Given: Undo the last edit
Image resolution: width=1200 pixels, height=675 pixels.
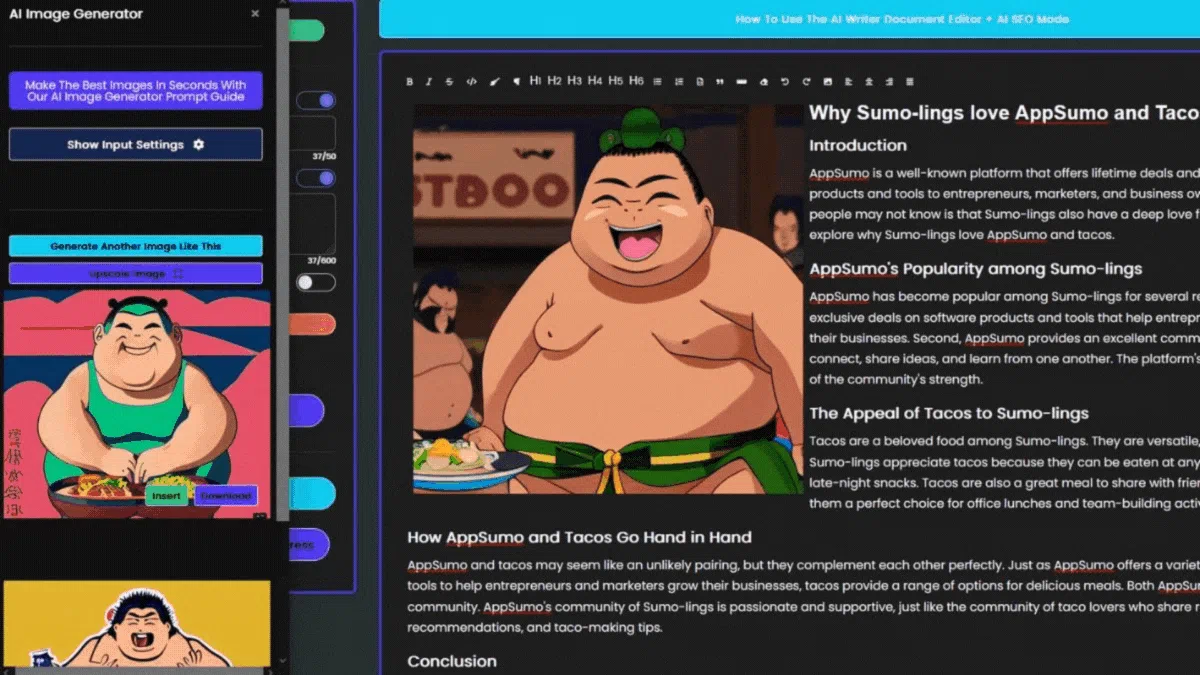Looking at the screenshot, I should 785,81.
